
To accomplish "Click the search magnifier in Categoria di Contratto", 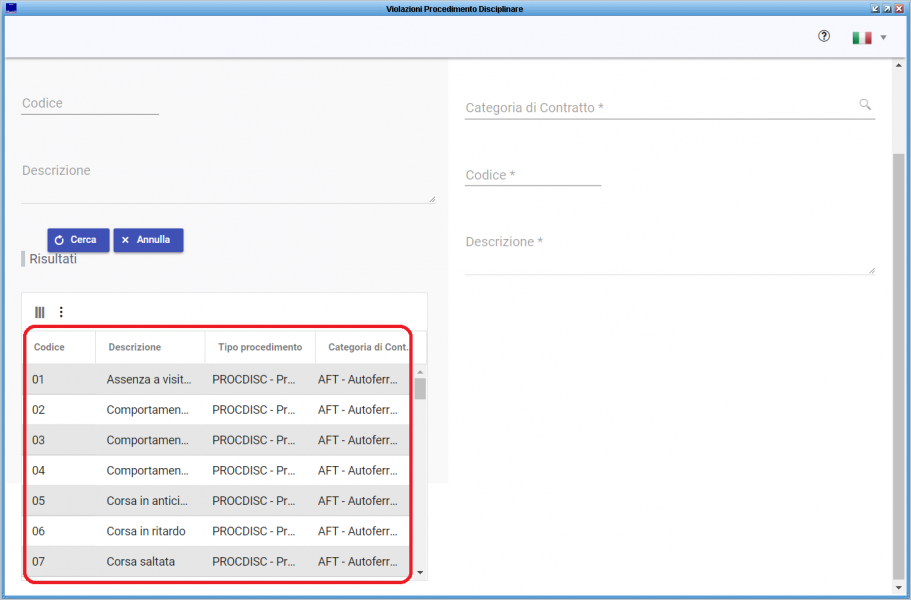I will click(x=865, y=104).
